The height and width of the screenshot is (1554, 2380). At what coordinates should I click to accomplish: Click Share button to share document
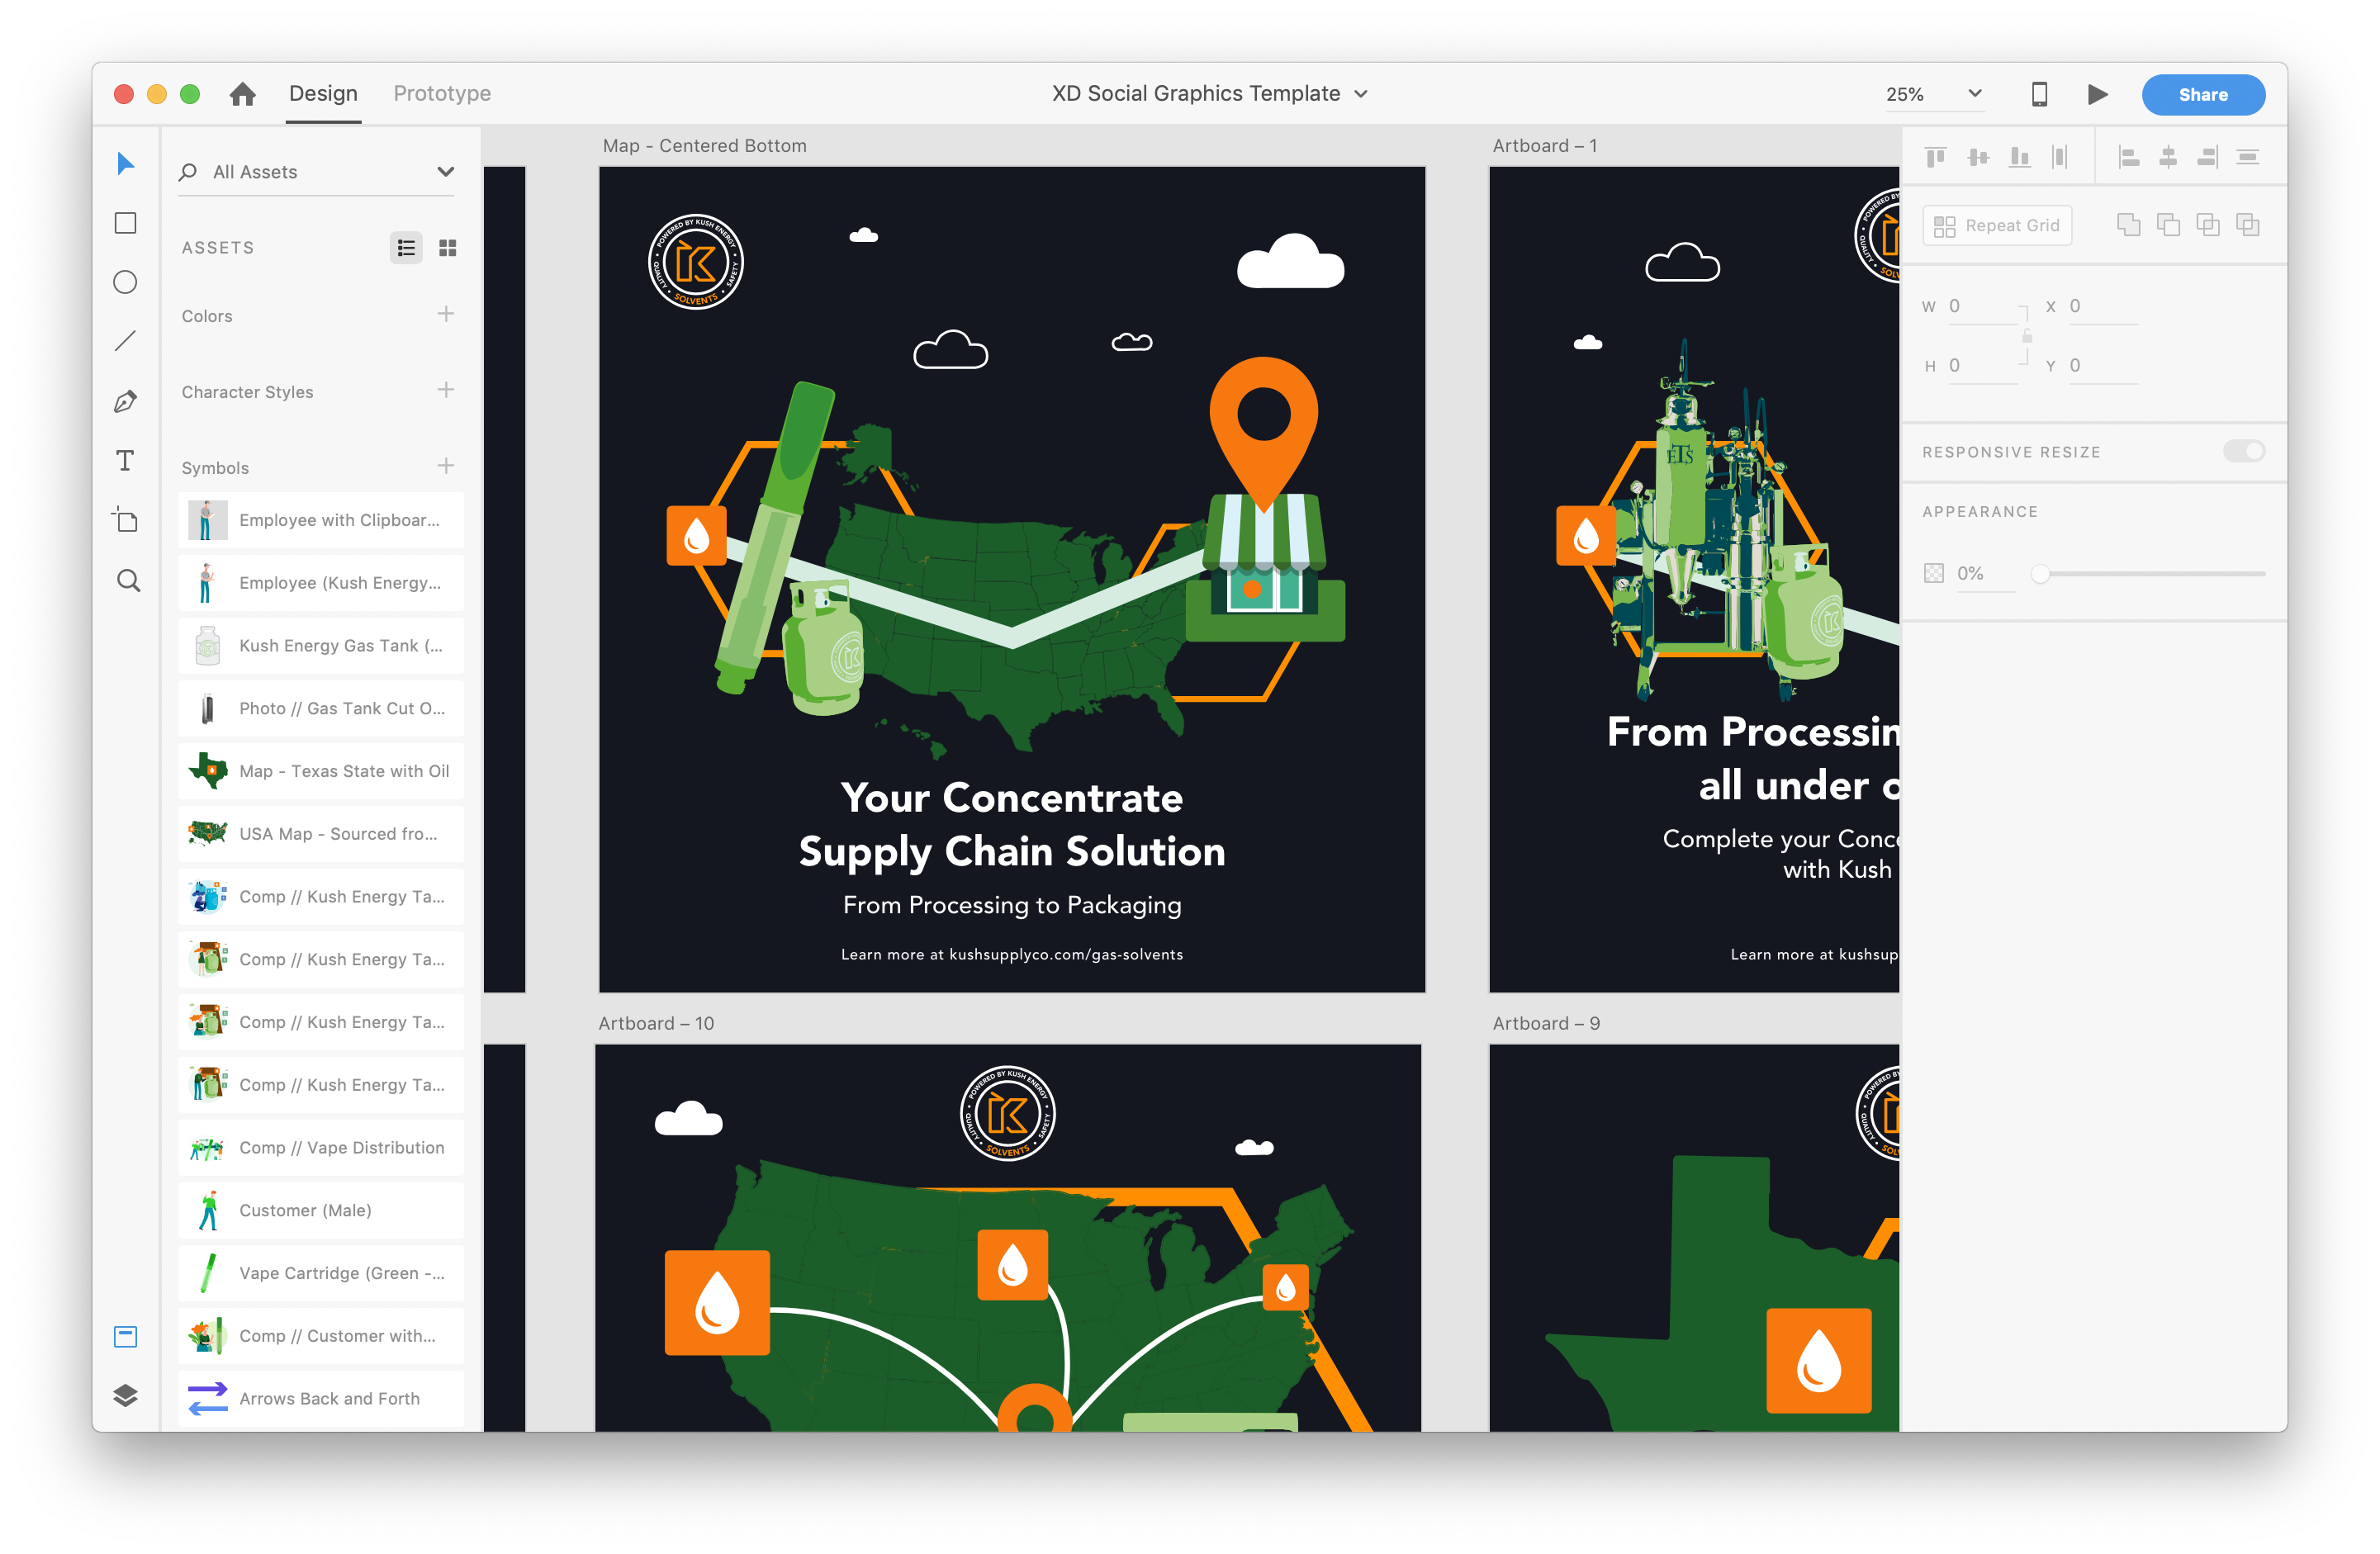click(2203, 93)
